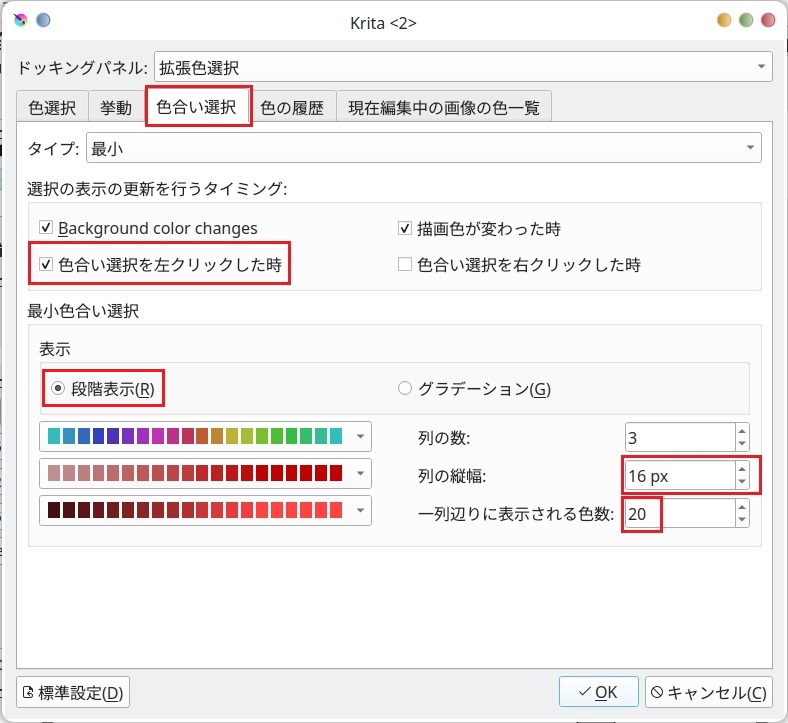
Task: Toggle the 描画色が変わった時 checkbox
Action: pos(405,228)
